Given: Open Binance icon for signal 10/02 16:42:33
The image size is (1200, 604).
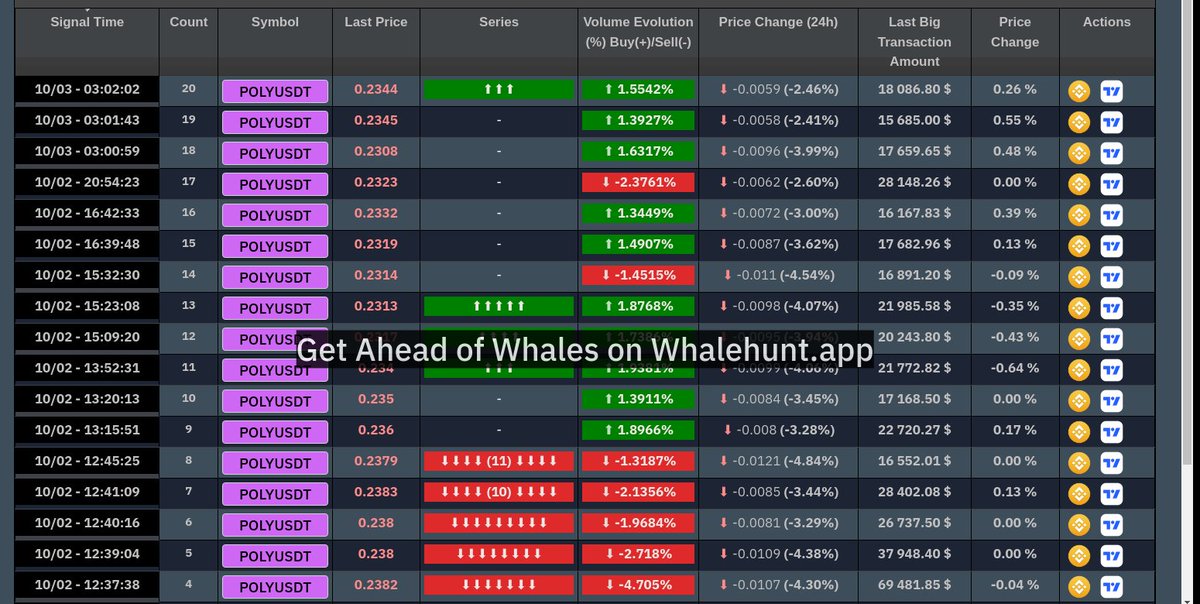Looking at the screenshot, I should [1079, 215].
